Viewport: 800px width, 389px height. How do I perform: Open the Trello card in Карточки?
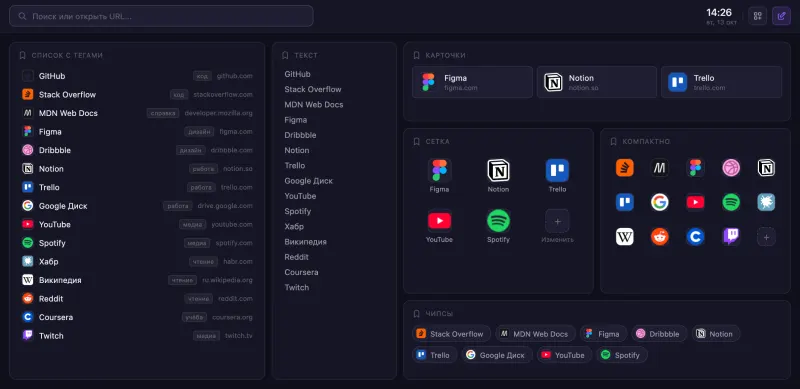[x=721, y=82]
